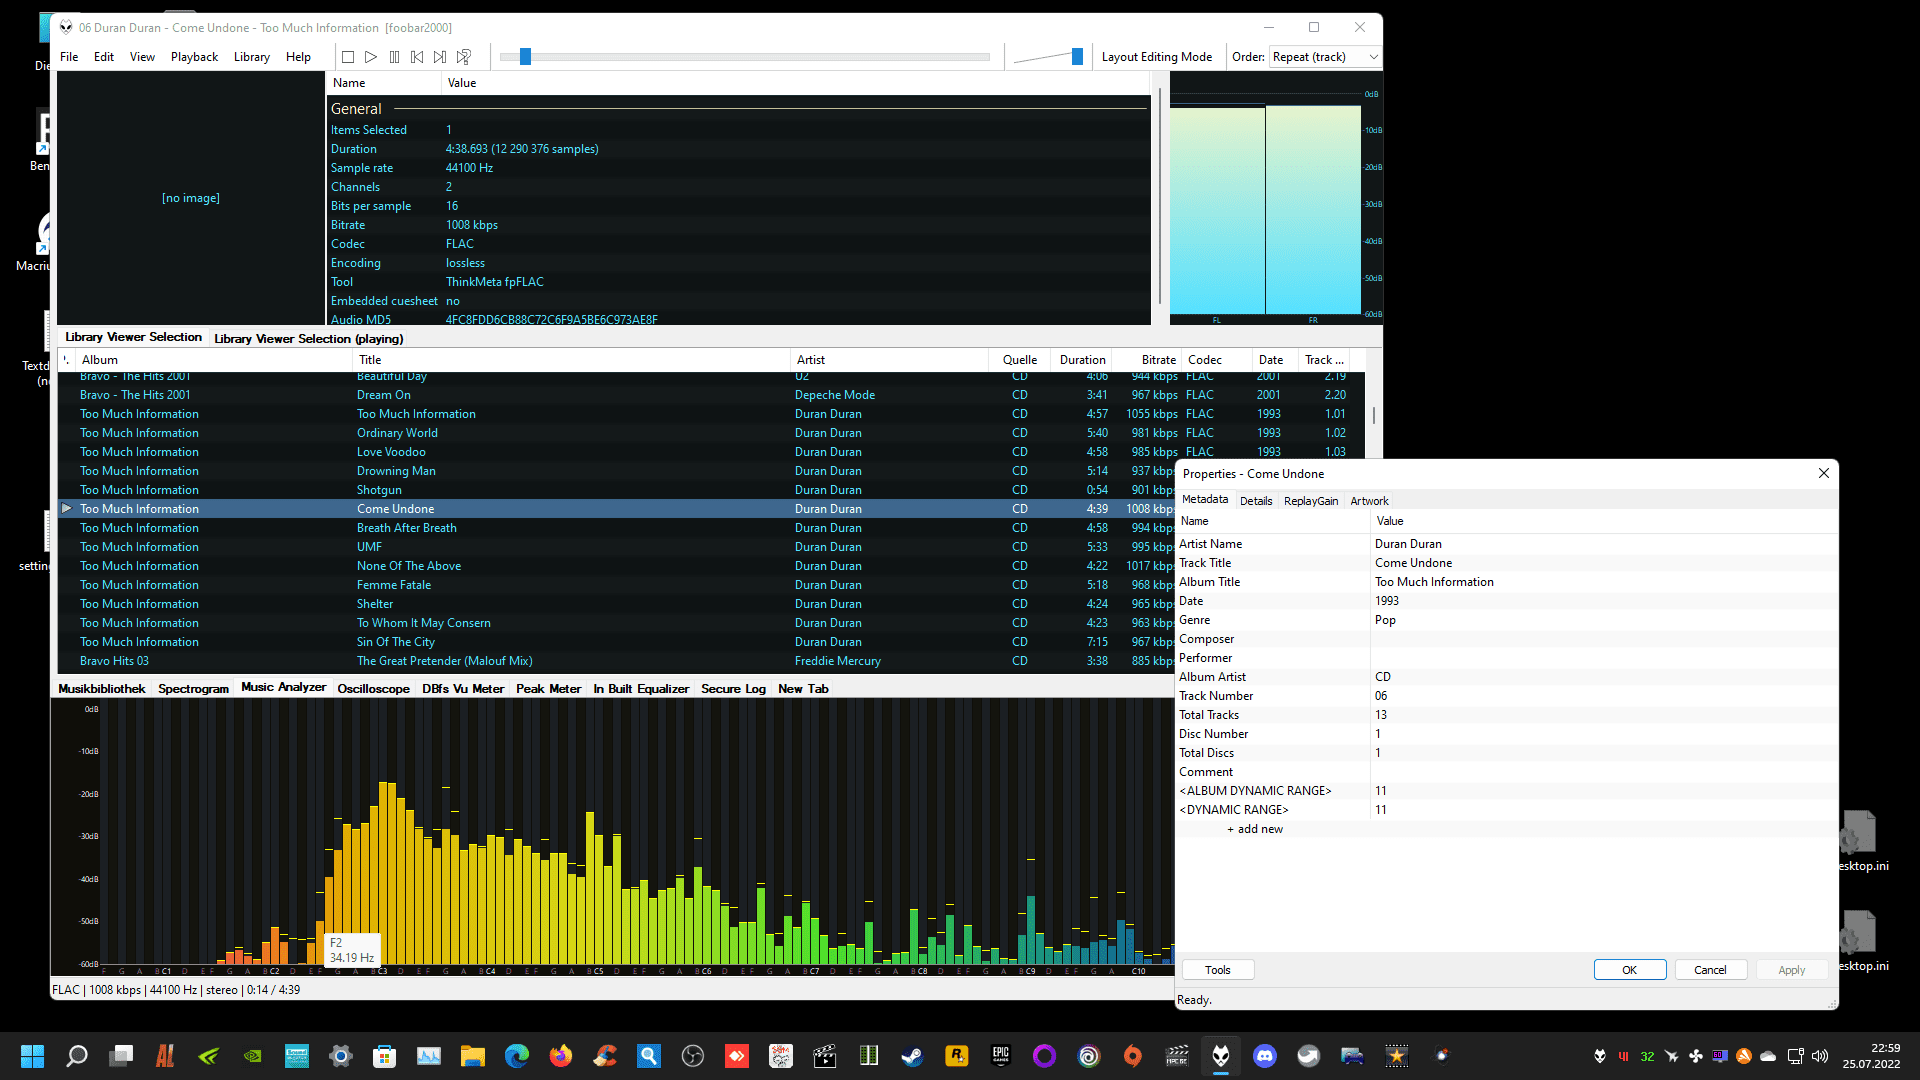Switch to the Spectrogram tab
The height and width of the screenshot is (1080, 1920).
193,689
